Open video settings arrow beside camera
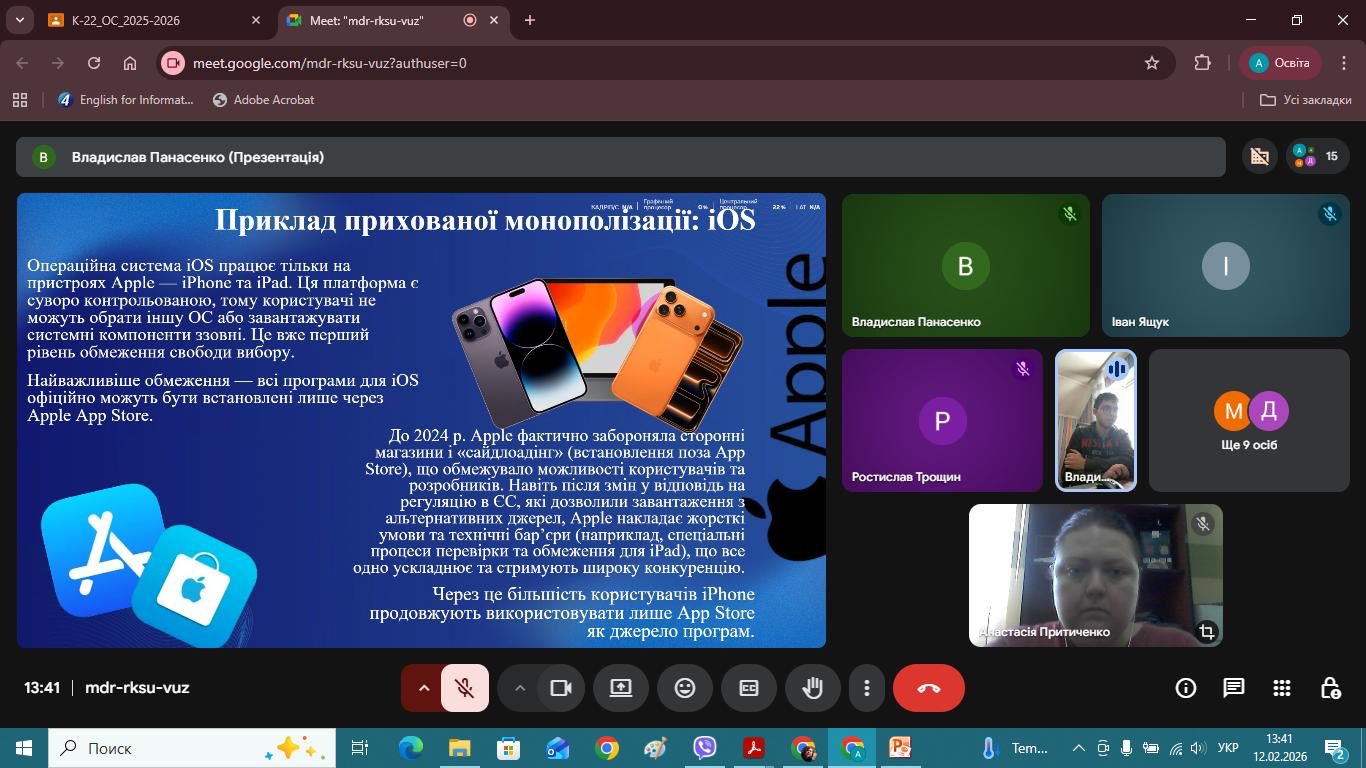The width and height of the screenshot is (1366, 768). coord(520,688)
